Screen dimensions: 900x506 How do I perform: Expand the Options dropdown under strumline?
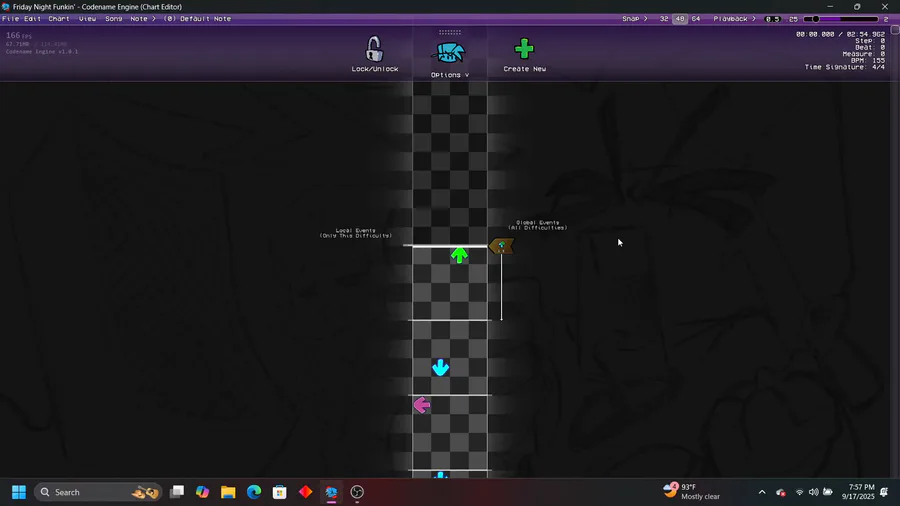(x=450, y=75)
